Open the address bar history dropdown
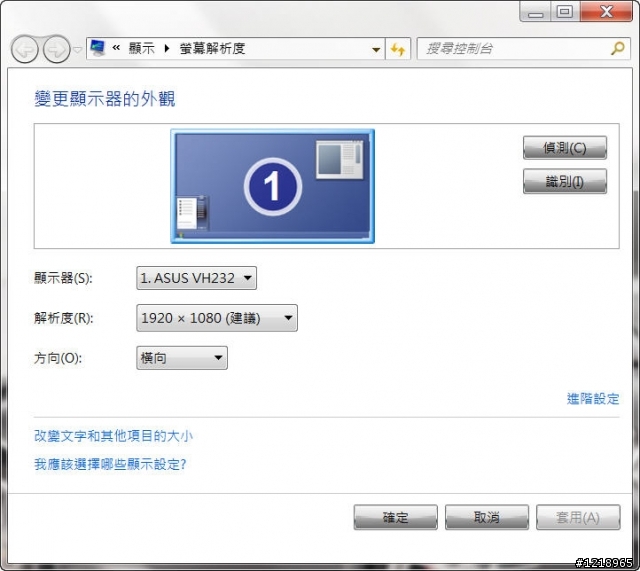Screen dimensions: 640x571 pos(376,49)
